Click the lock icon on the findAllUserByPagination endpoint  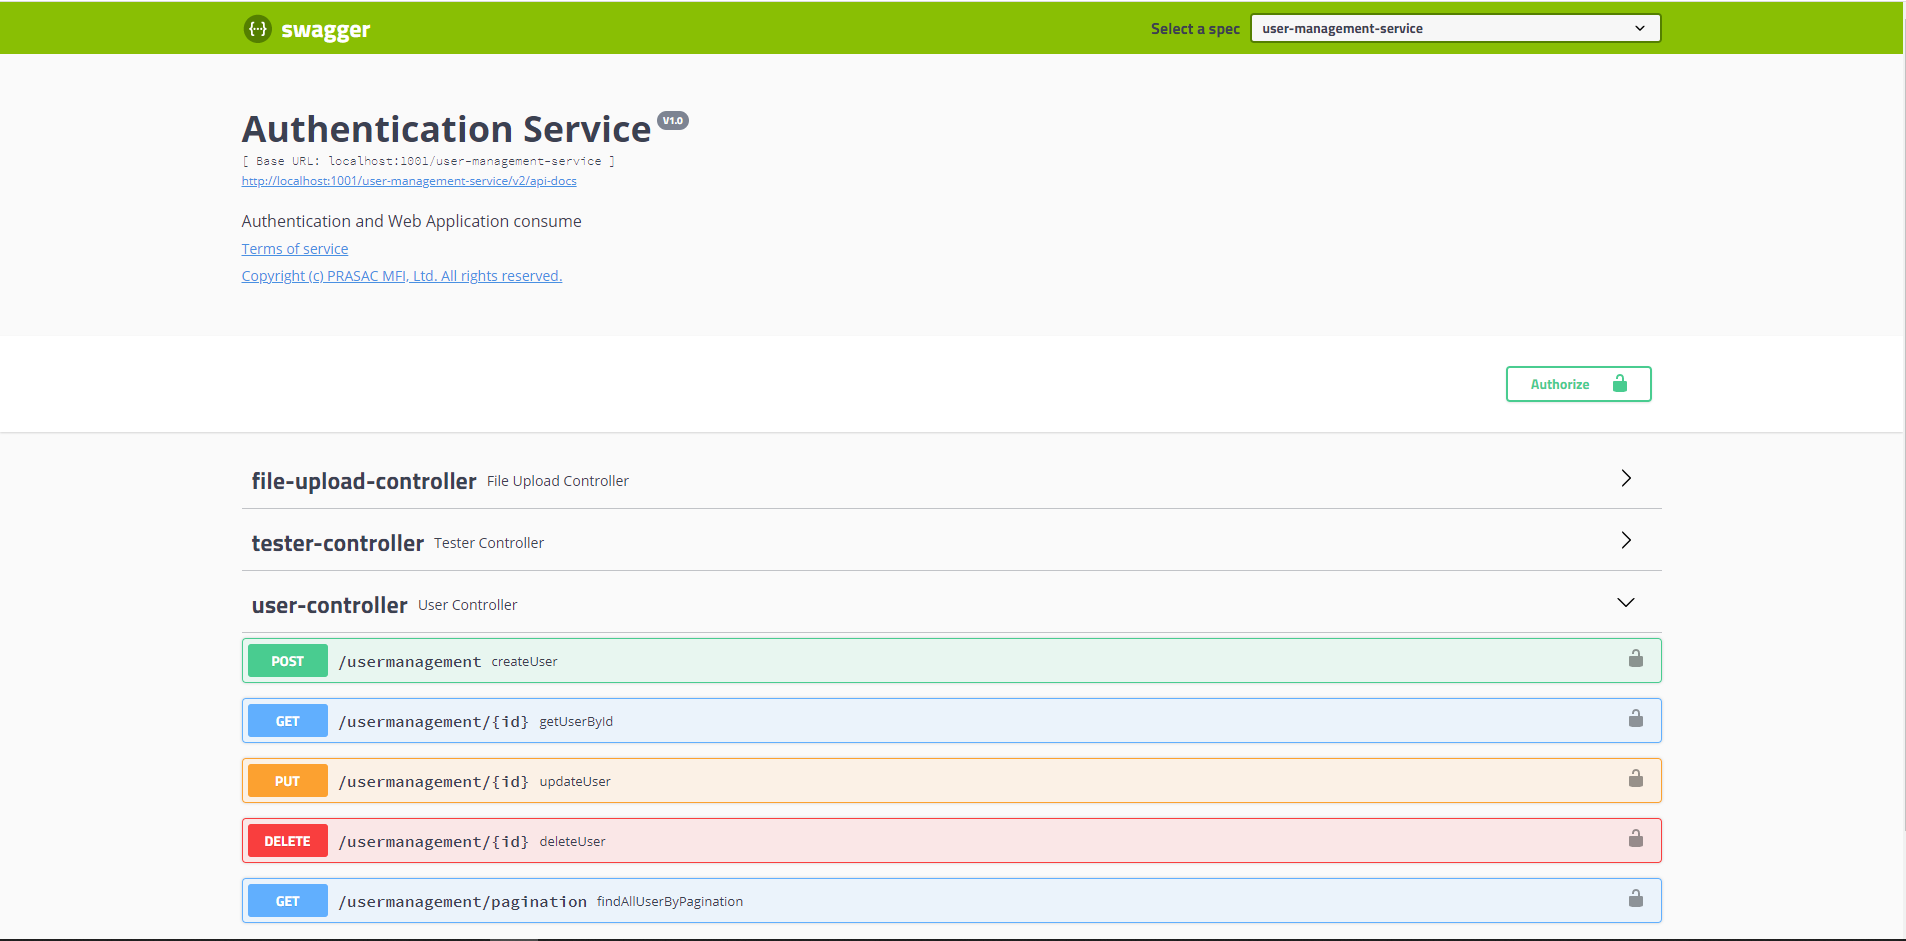point(1635,898)
